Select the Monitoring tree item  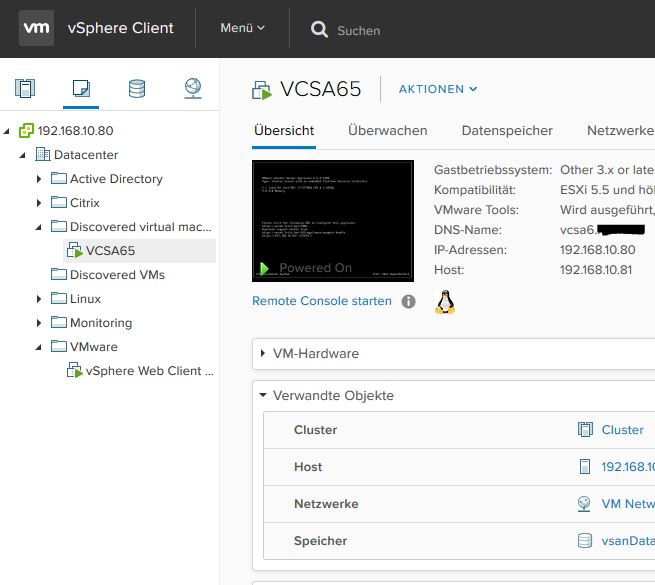[101, 323]
